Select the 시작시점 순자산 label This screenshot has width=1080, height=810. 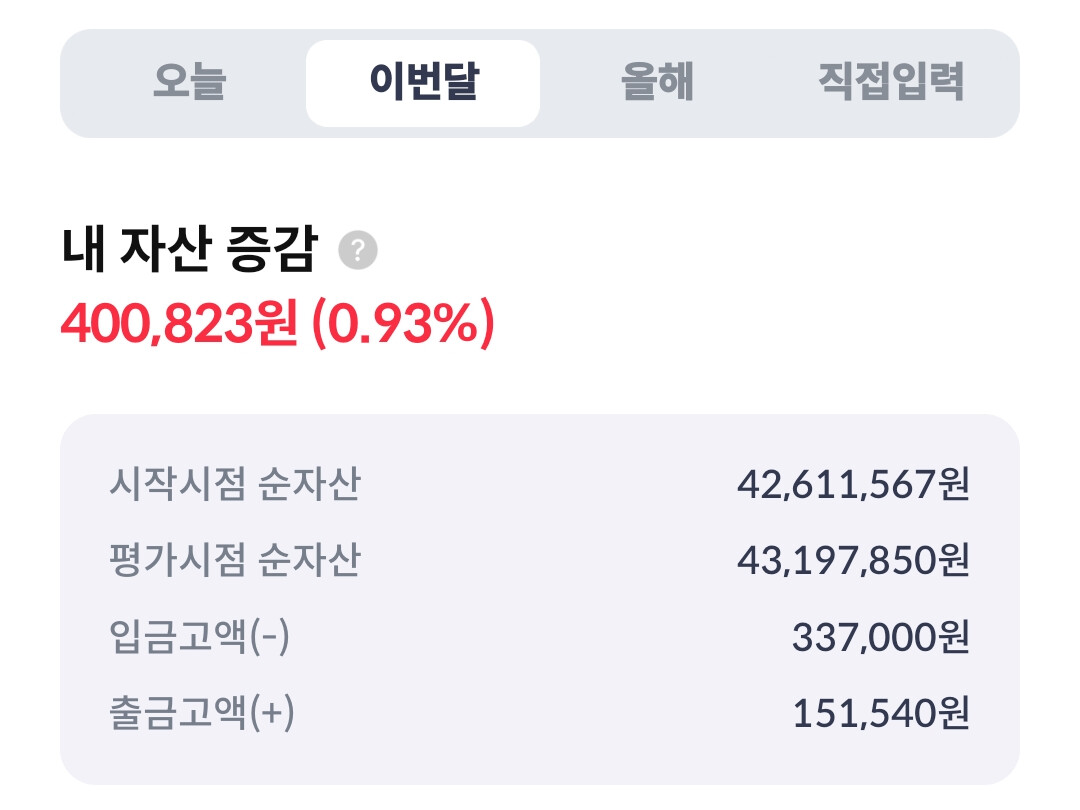point(235,484)
